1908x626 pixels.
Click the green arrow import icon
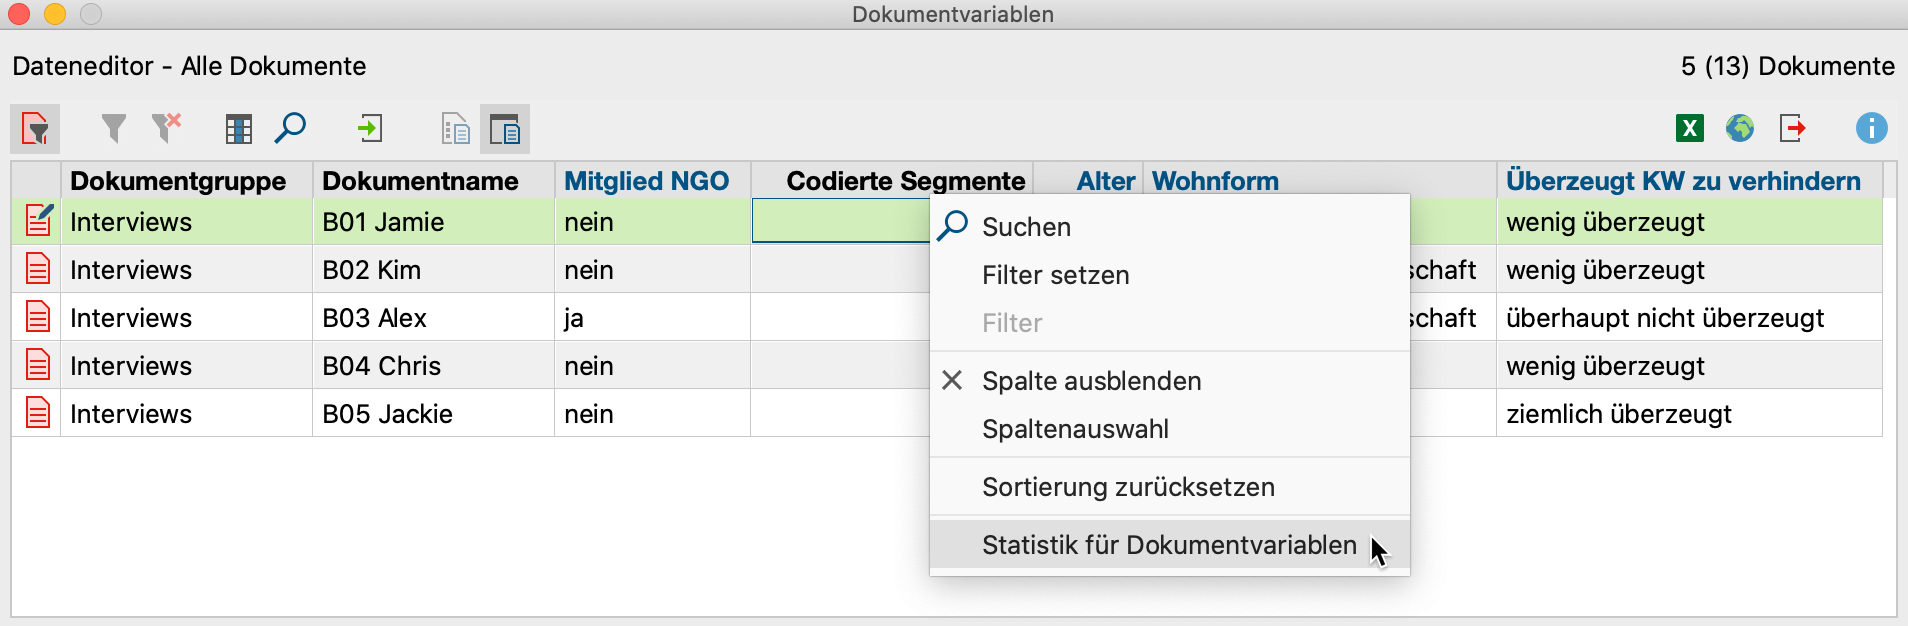click(370, 128)
